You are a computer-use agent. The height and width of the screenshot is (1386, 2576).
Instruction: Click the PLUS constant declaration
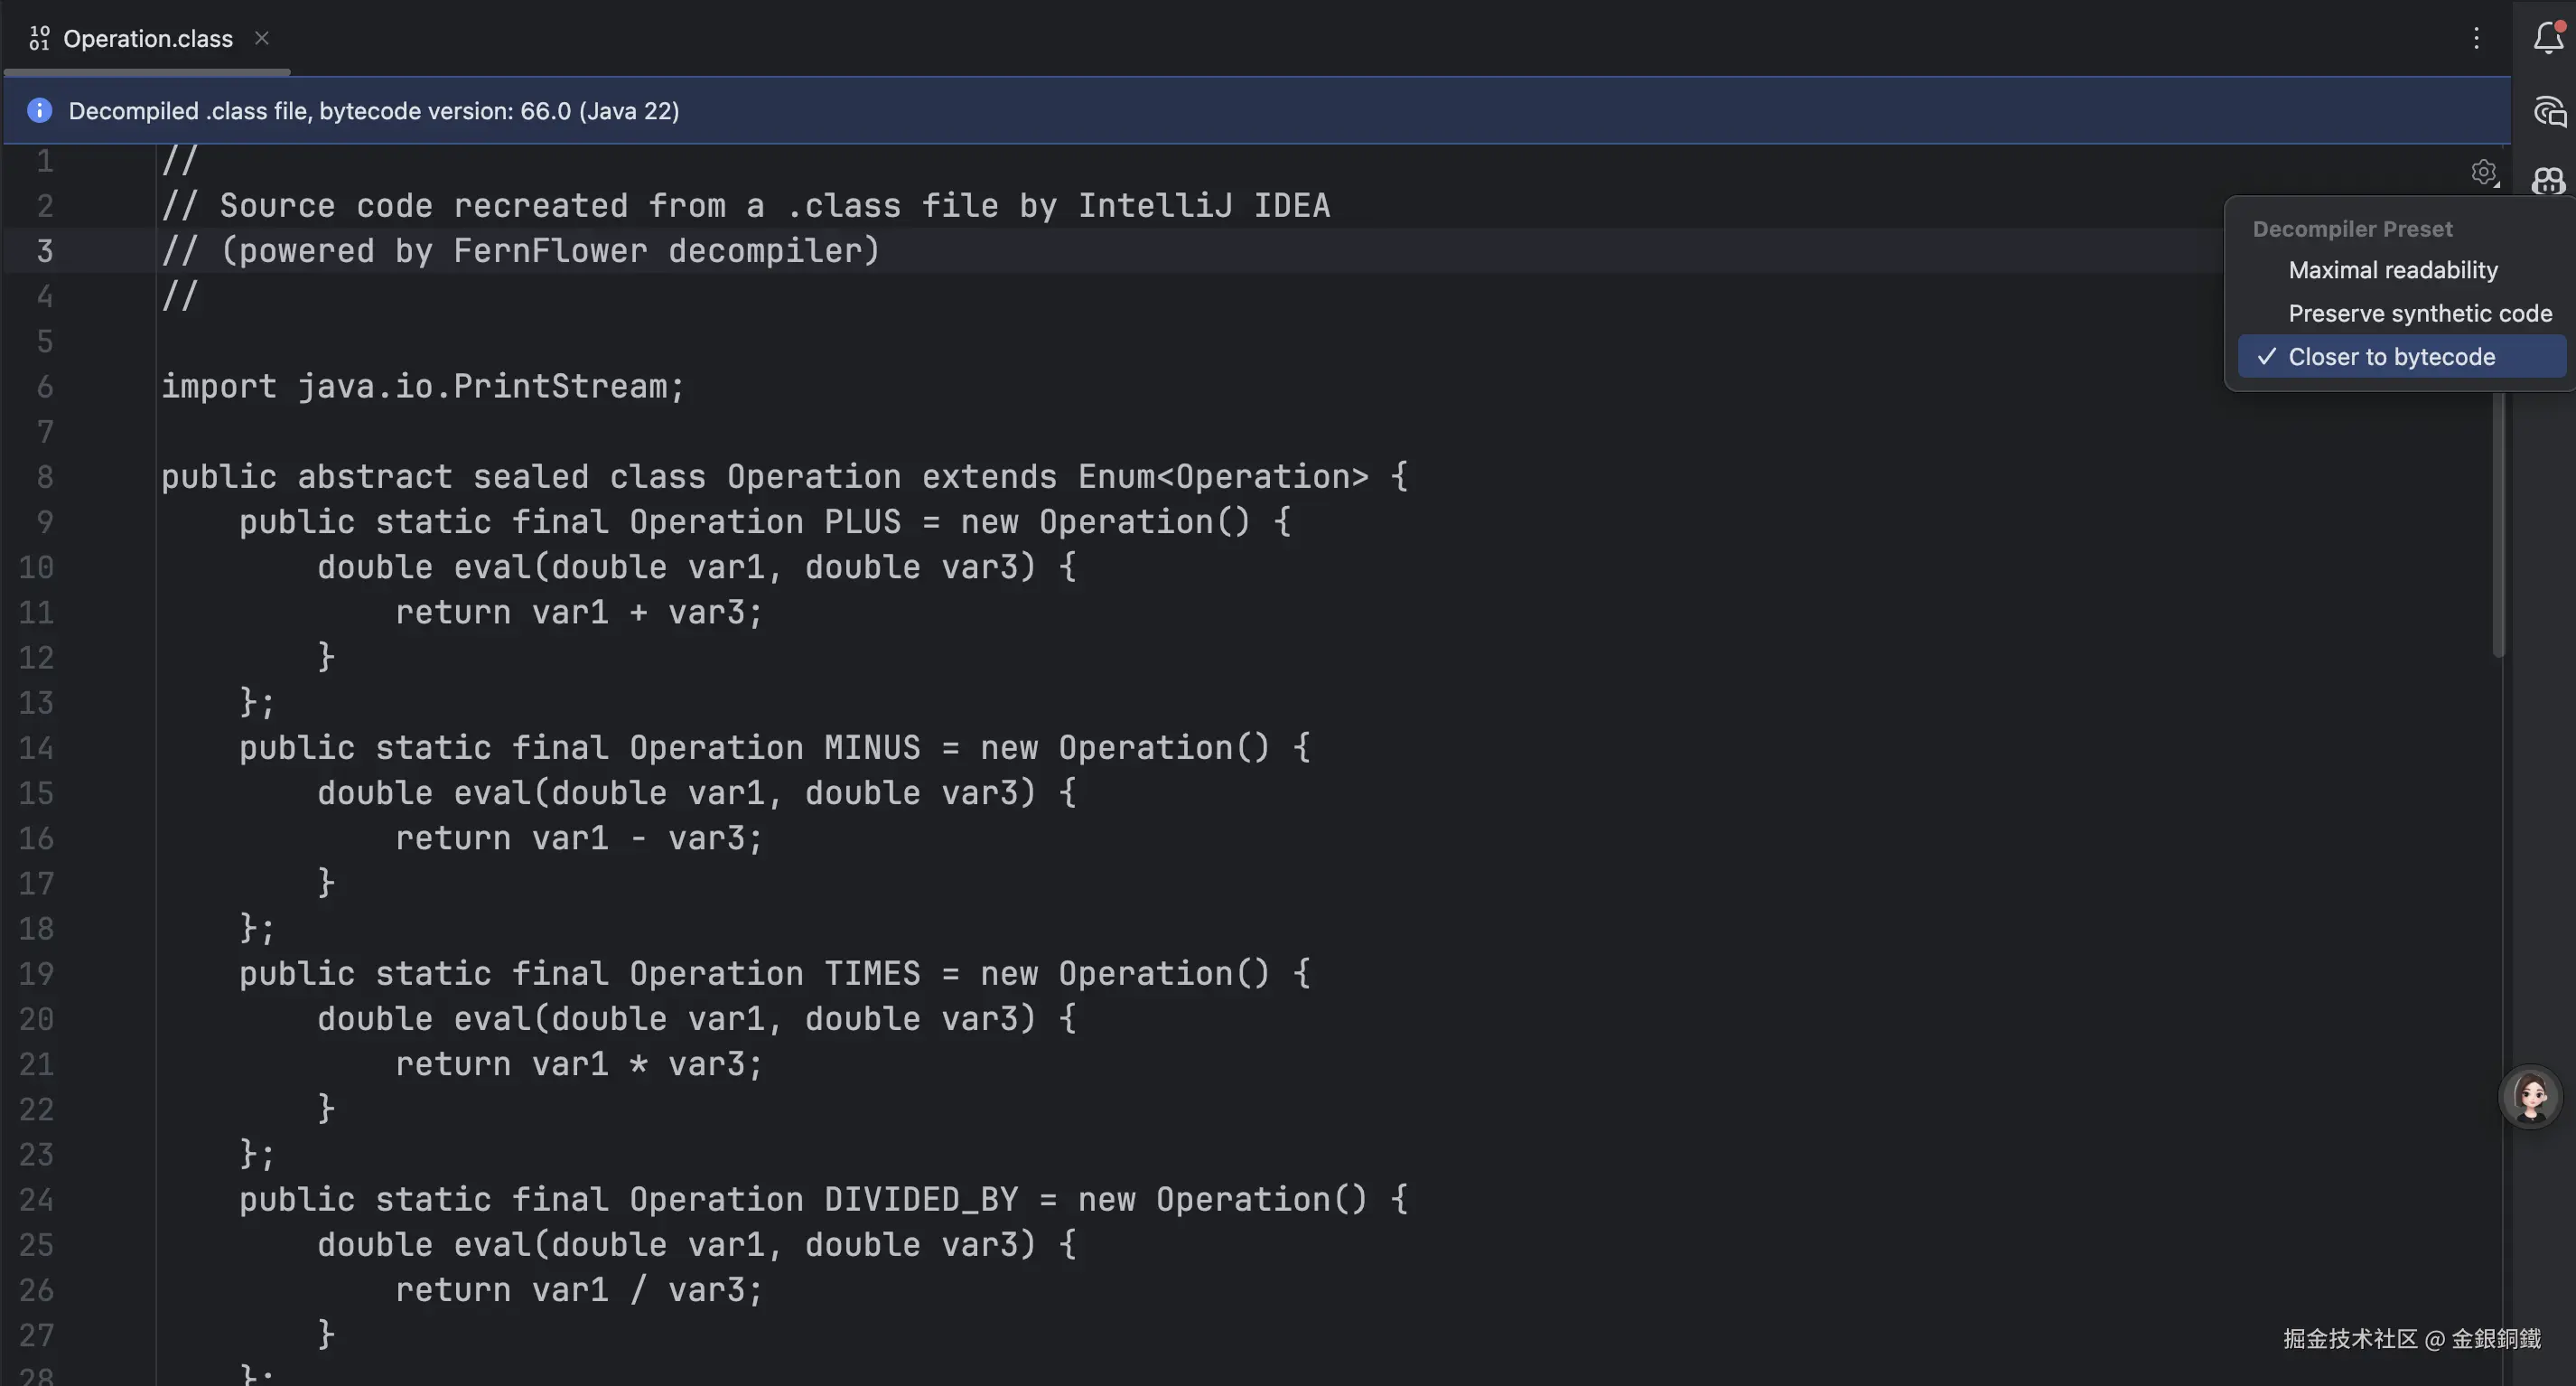point(862,521)
